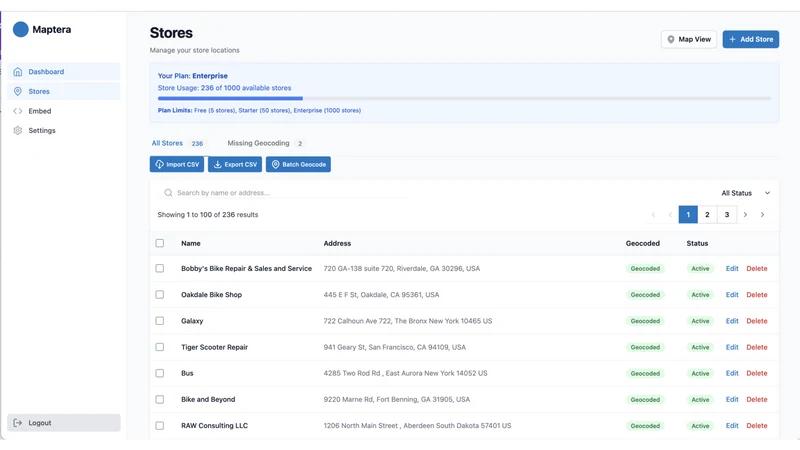Click the store usage progress bar
This screenshot has width=800, height=450.
[464, 98]
